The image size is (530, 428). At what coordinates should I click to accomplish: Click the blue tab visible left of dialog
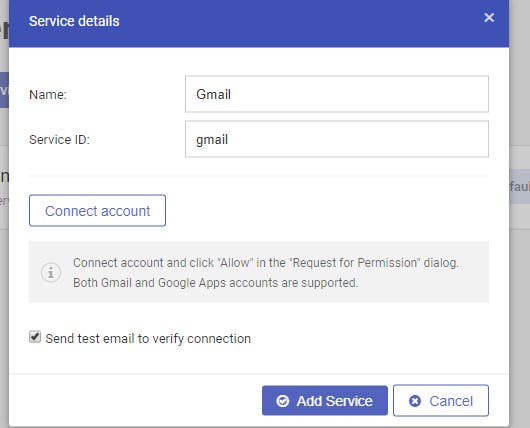4,90
